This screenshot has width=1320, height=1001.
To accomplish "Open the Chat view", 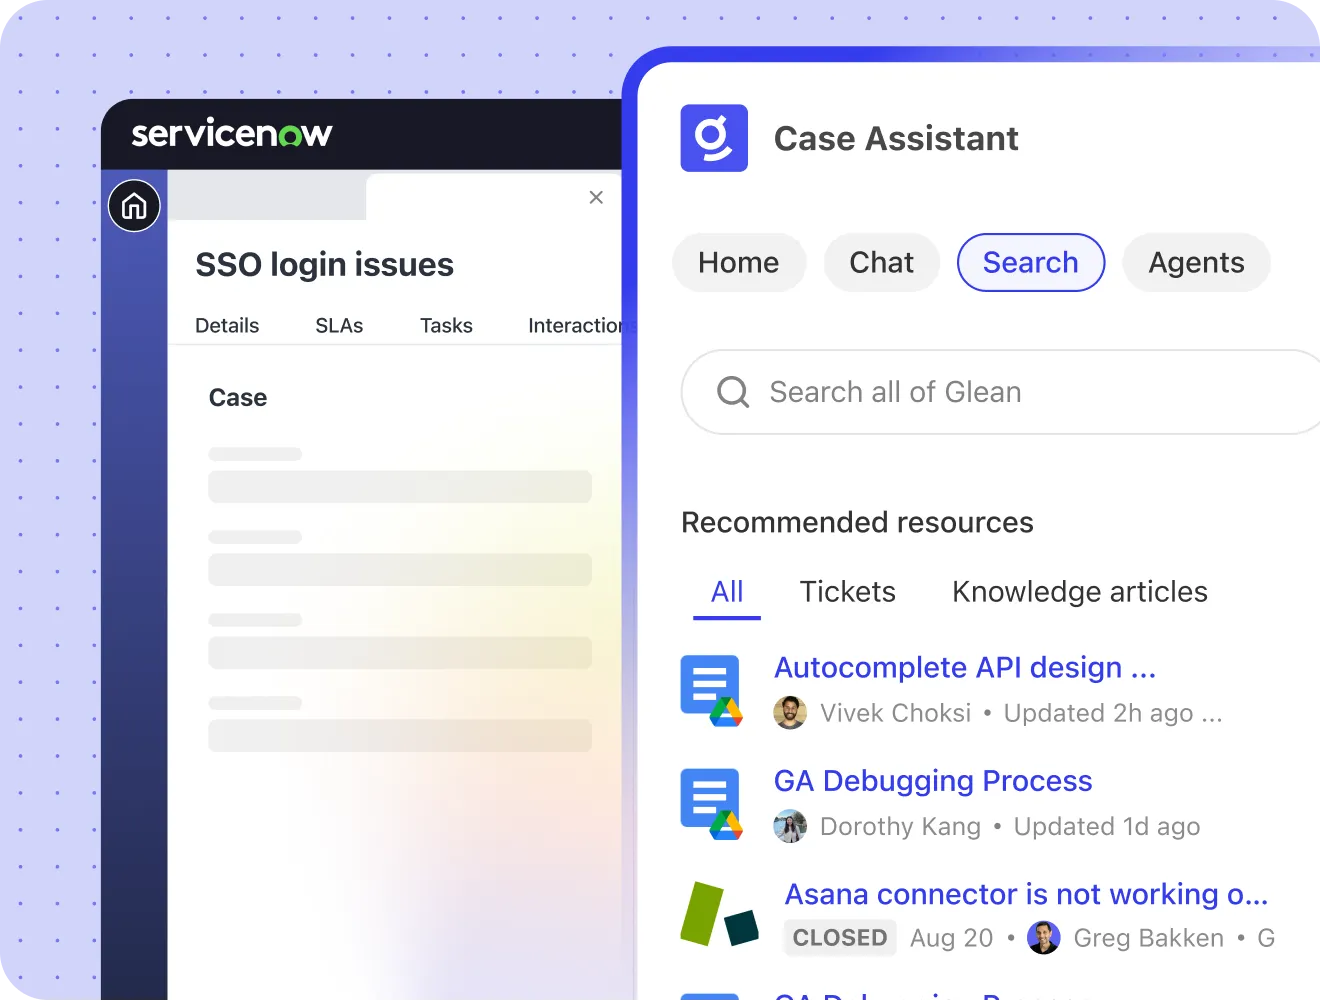I will click(882, 263).
